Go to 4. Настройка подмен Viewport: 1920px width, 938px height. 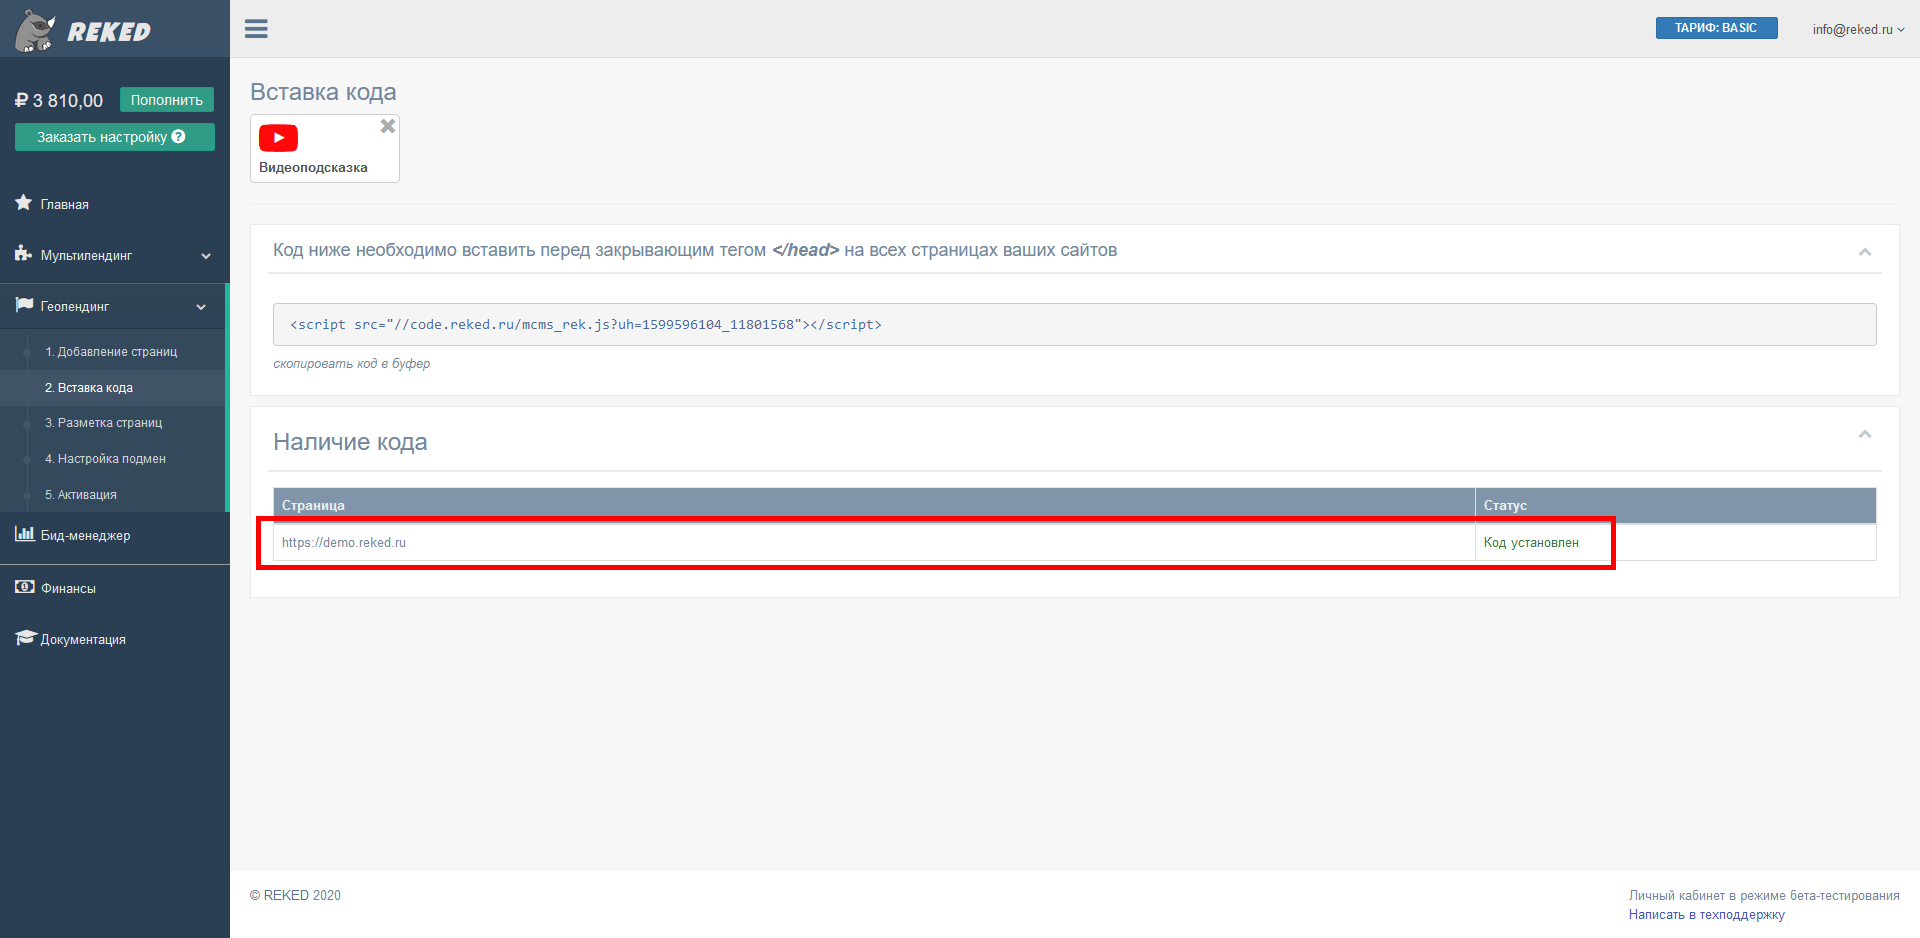(106, 459)
